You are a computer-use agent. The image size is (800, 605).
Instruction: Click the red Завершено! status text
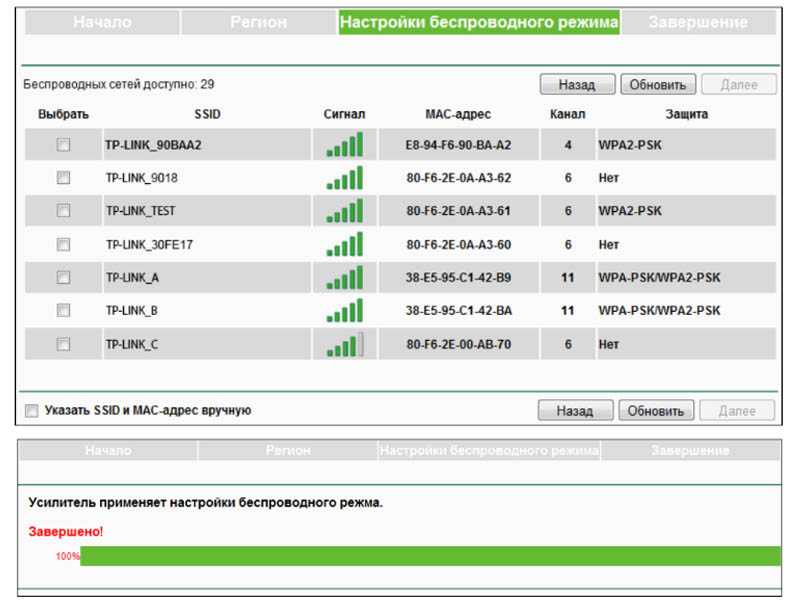point(66,532)
